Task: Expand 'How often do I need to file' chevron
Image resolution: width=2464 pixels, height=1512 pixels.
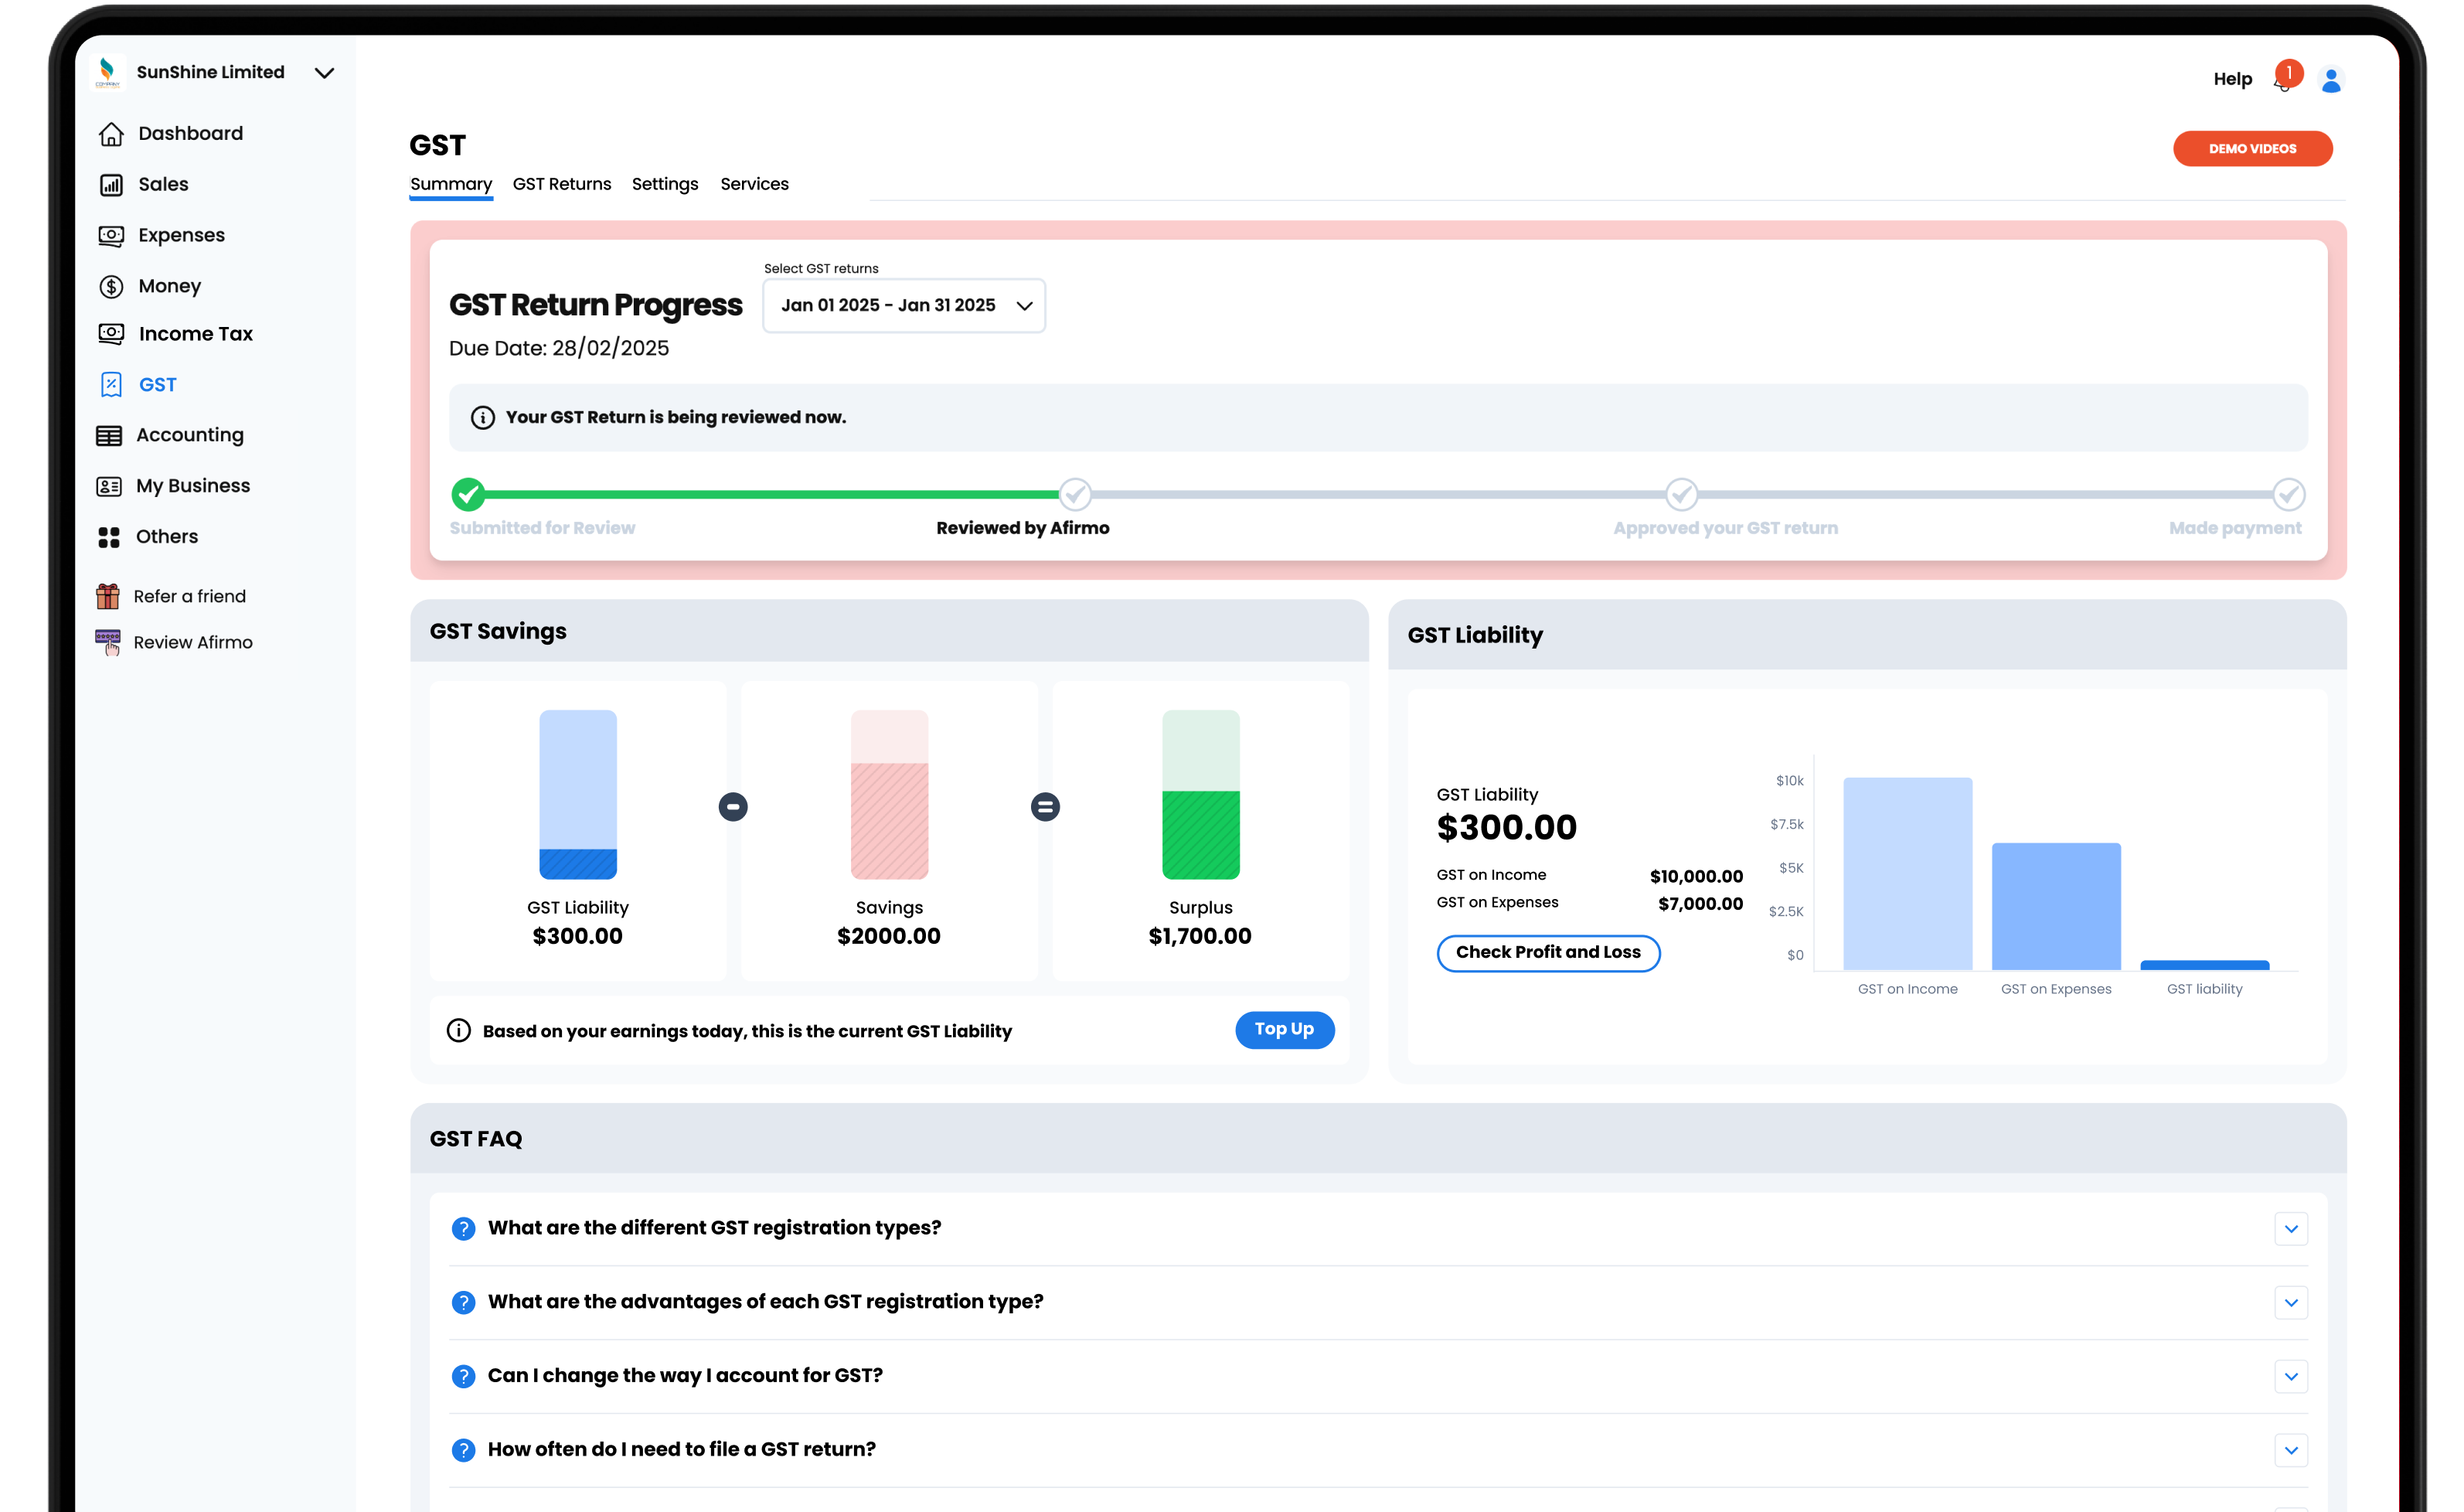Action: (2291, 1451)
